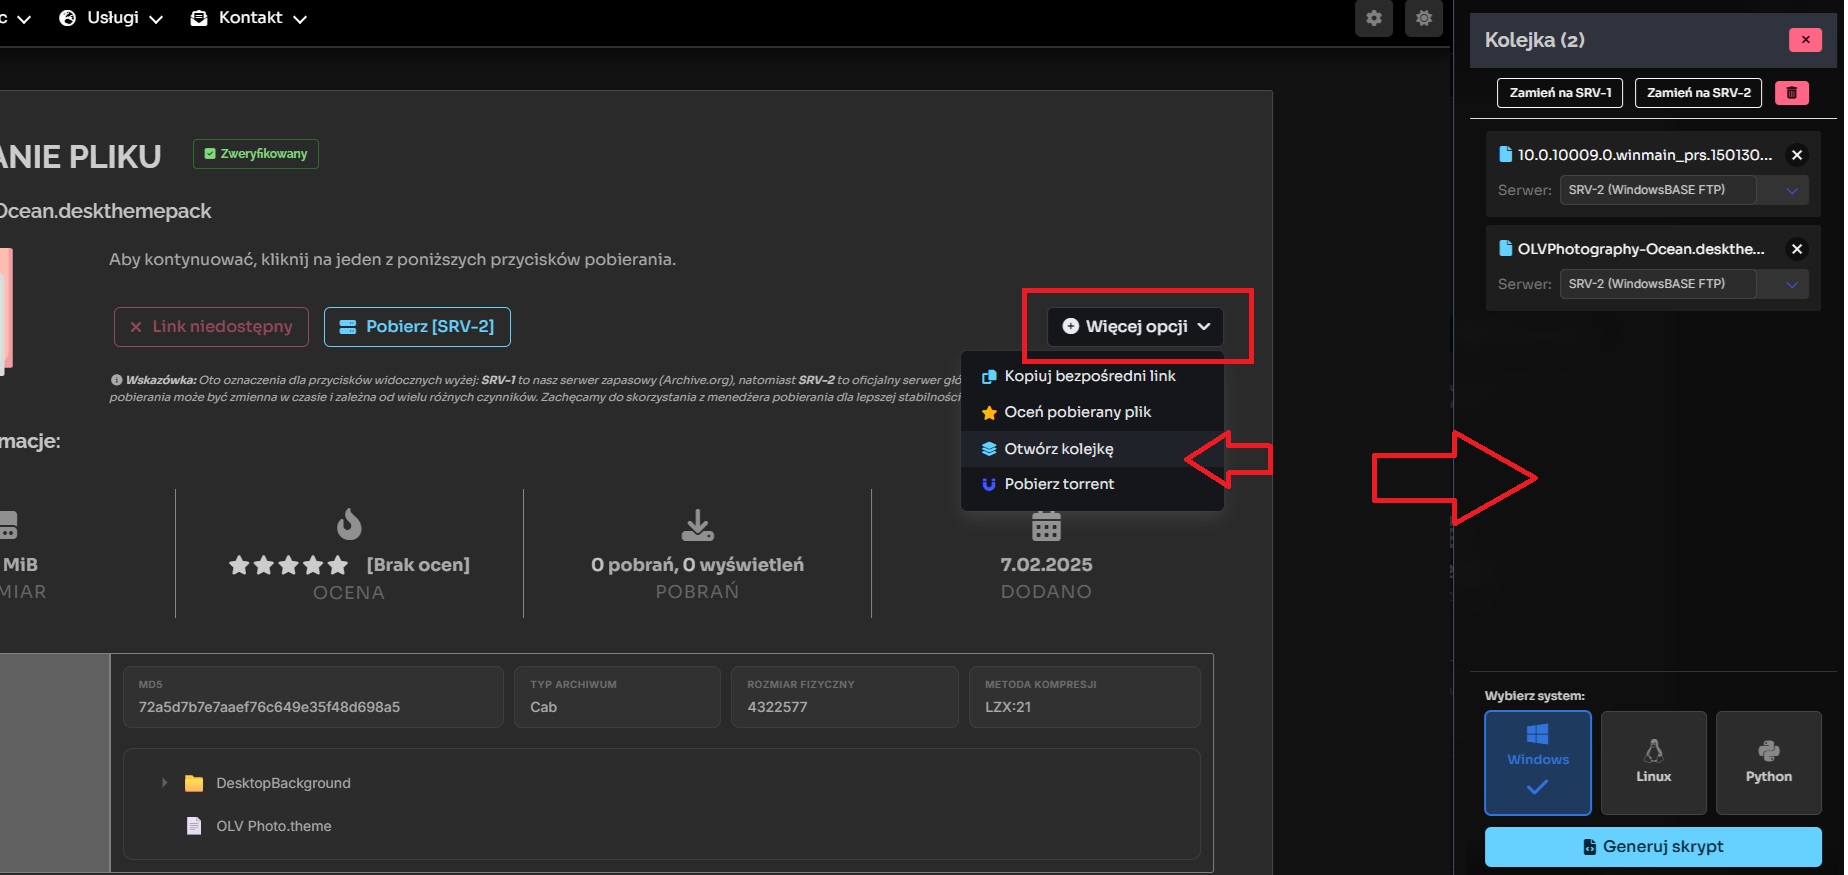This screenshot has height=875, width=1848.
Task: Open server dropdown for OLVPhotography file
Action: pyautogui.click(x=1683, y=284)
